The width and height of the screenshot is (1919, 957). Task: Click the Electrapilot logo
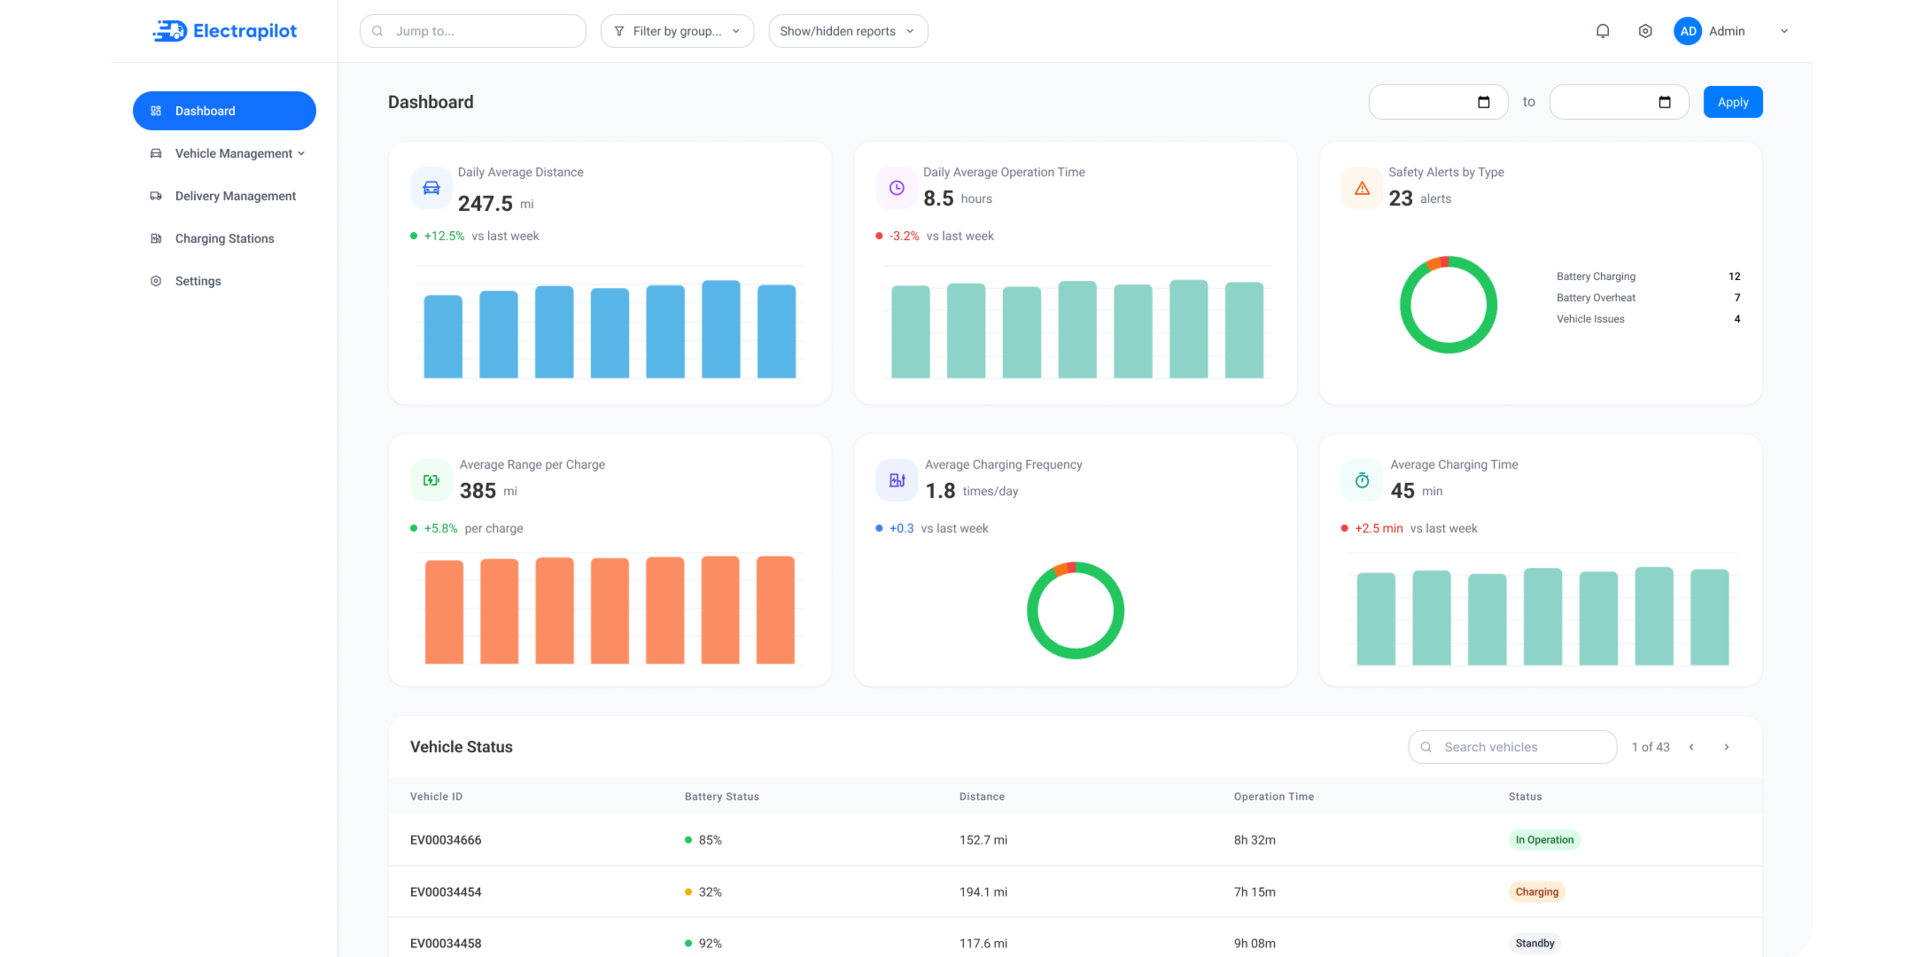point(224,31)
